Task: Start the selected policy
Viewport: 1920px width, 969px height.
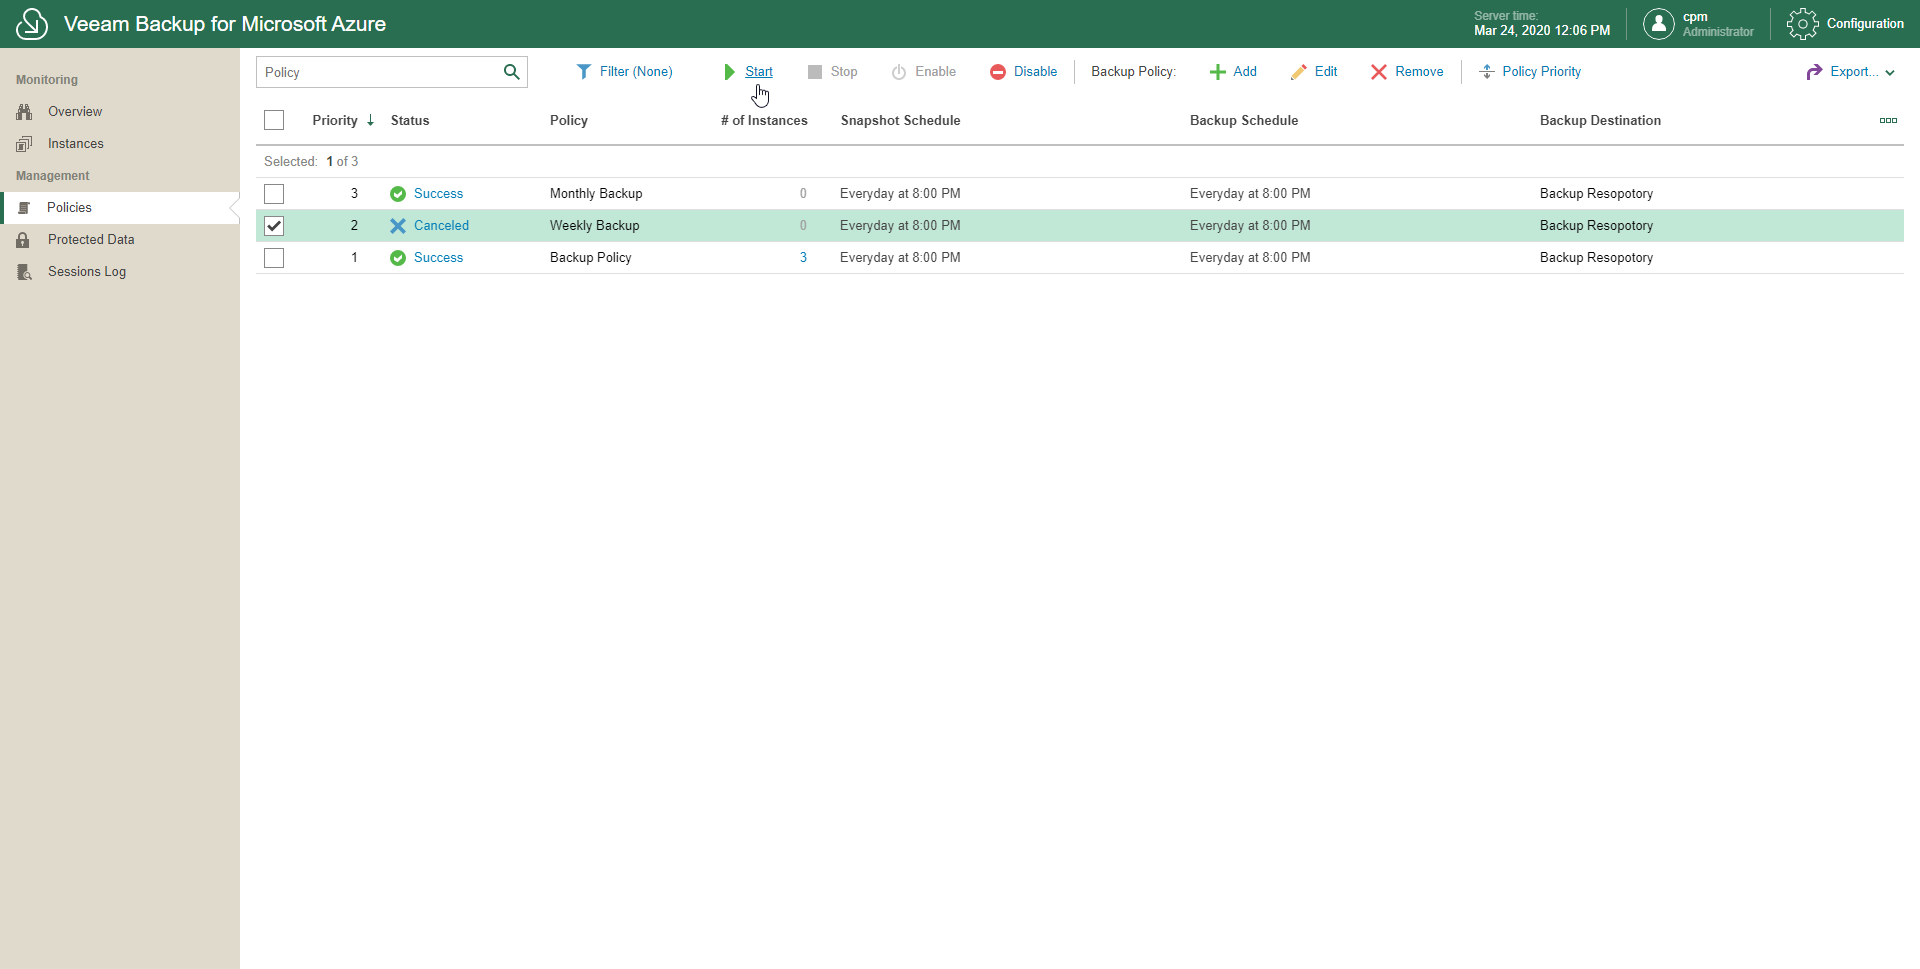Action: [x=749, y=72]
